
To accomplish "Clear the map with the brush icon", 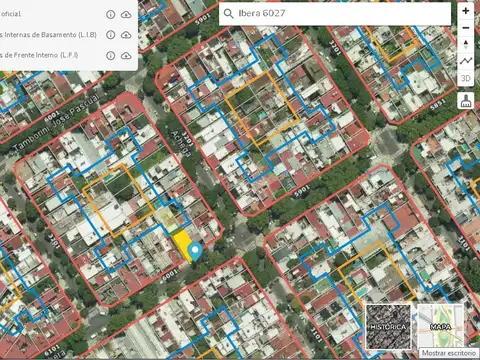I will (466, 100).
